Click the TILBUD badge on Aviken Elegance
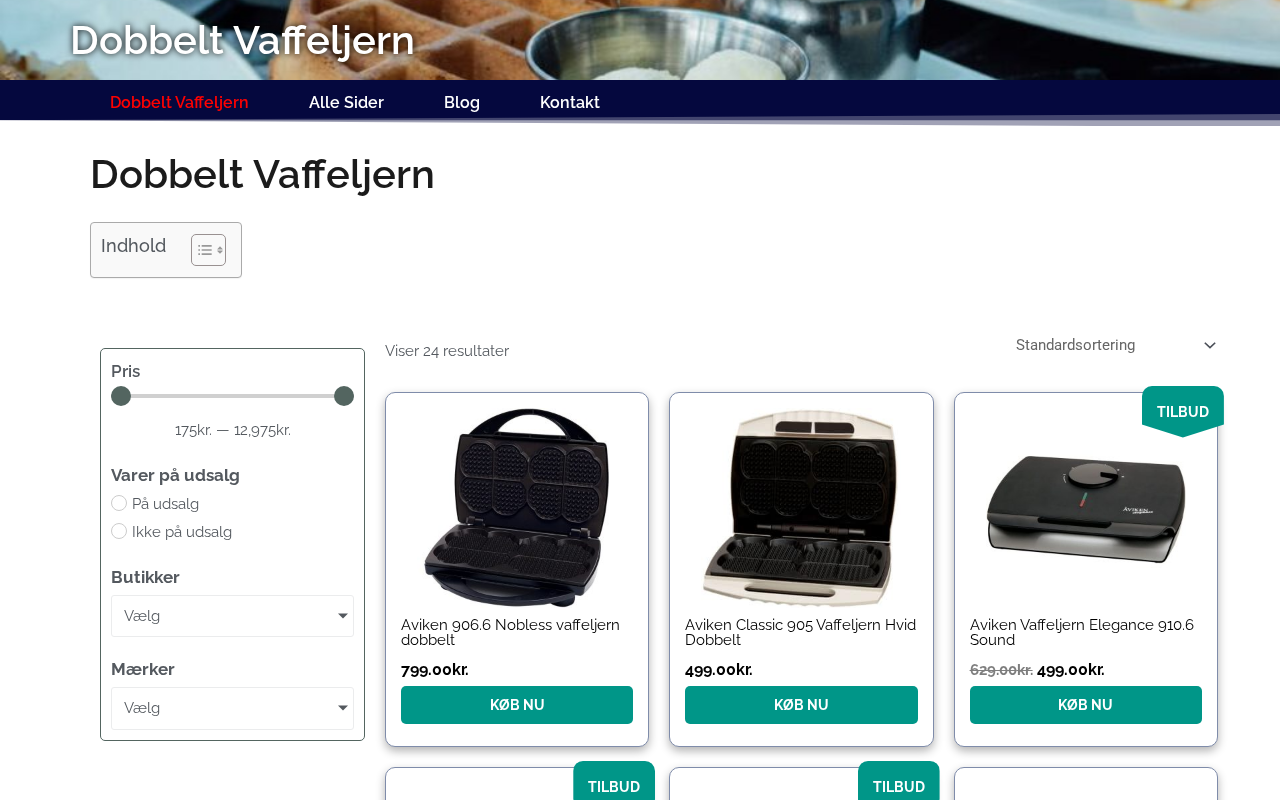The width and height of the screenshot is (1280, 800). click(1183, 411)
